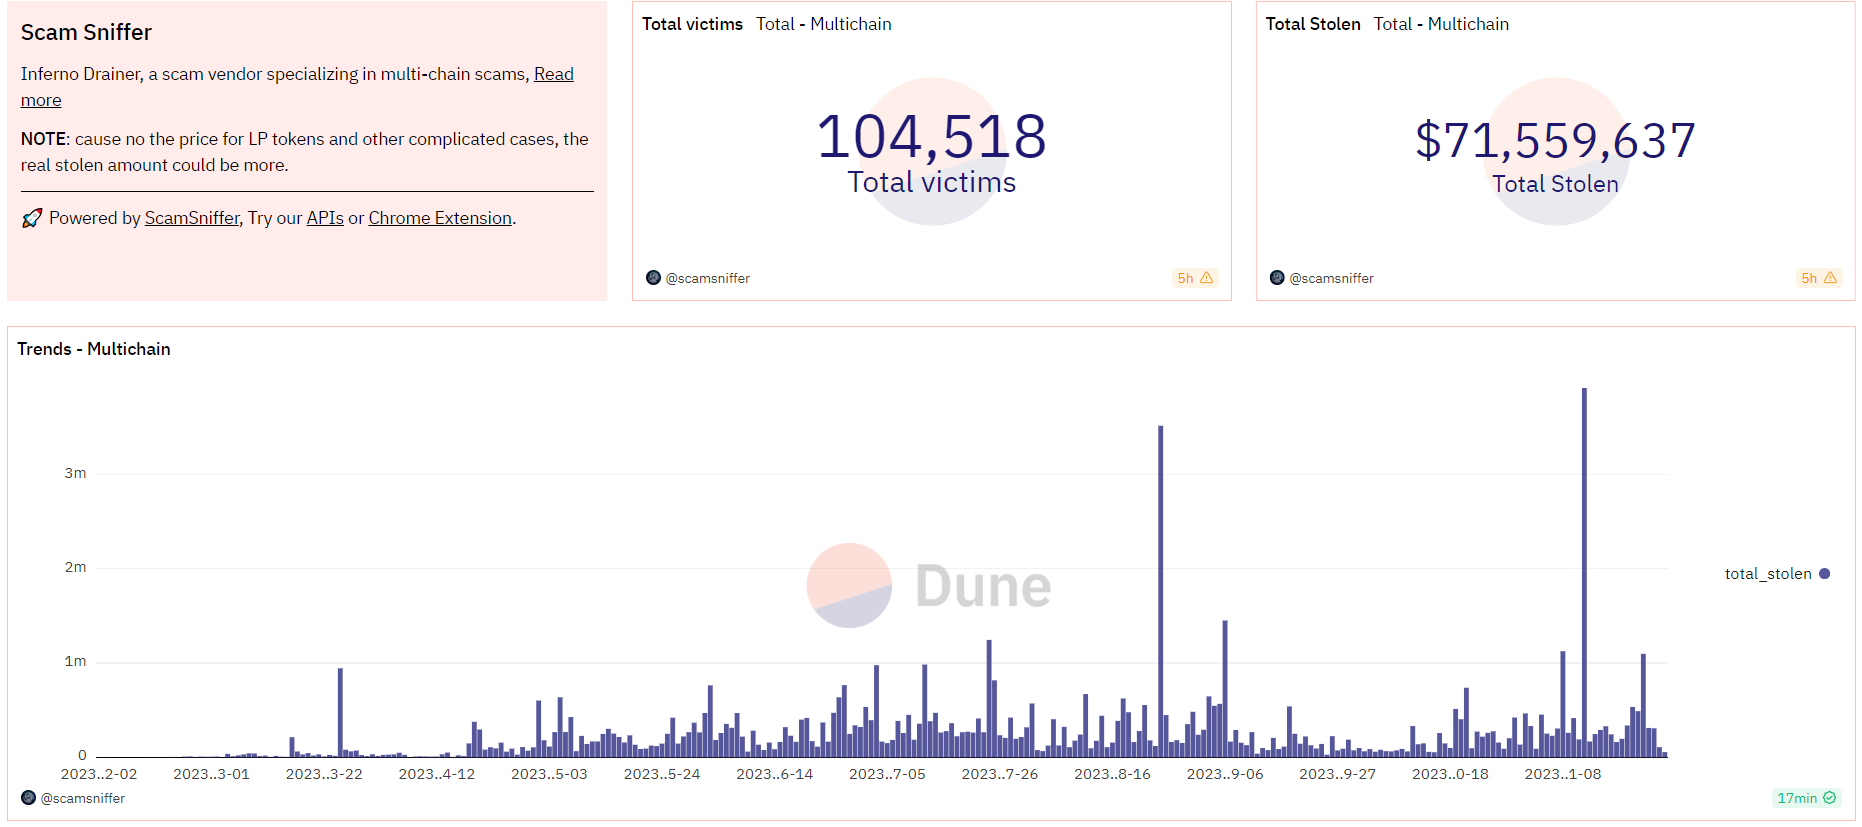1862x827 pixels.
Task: Click the 'Scam Sniffer' heading
Action: [x=86, y=32]
